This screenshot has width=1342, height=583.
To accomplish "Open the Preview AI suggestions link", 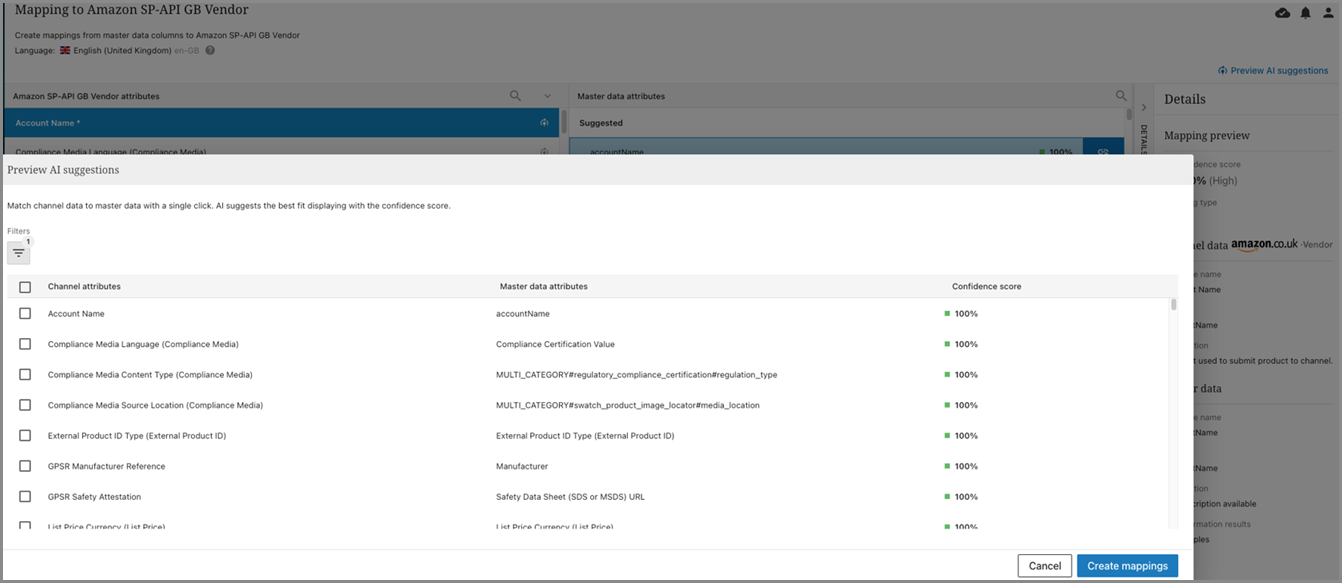I will (x=1272, y=71).
